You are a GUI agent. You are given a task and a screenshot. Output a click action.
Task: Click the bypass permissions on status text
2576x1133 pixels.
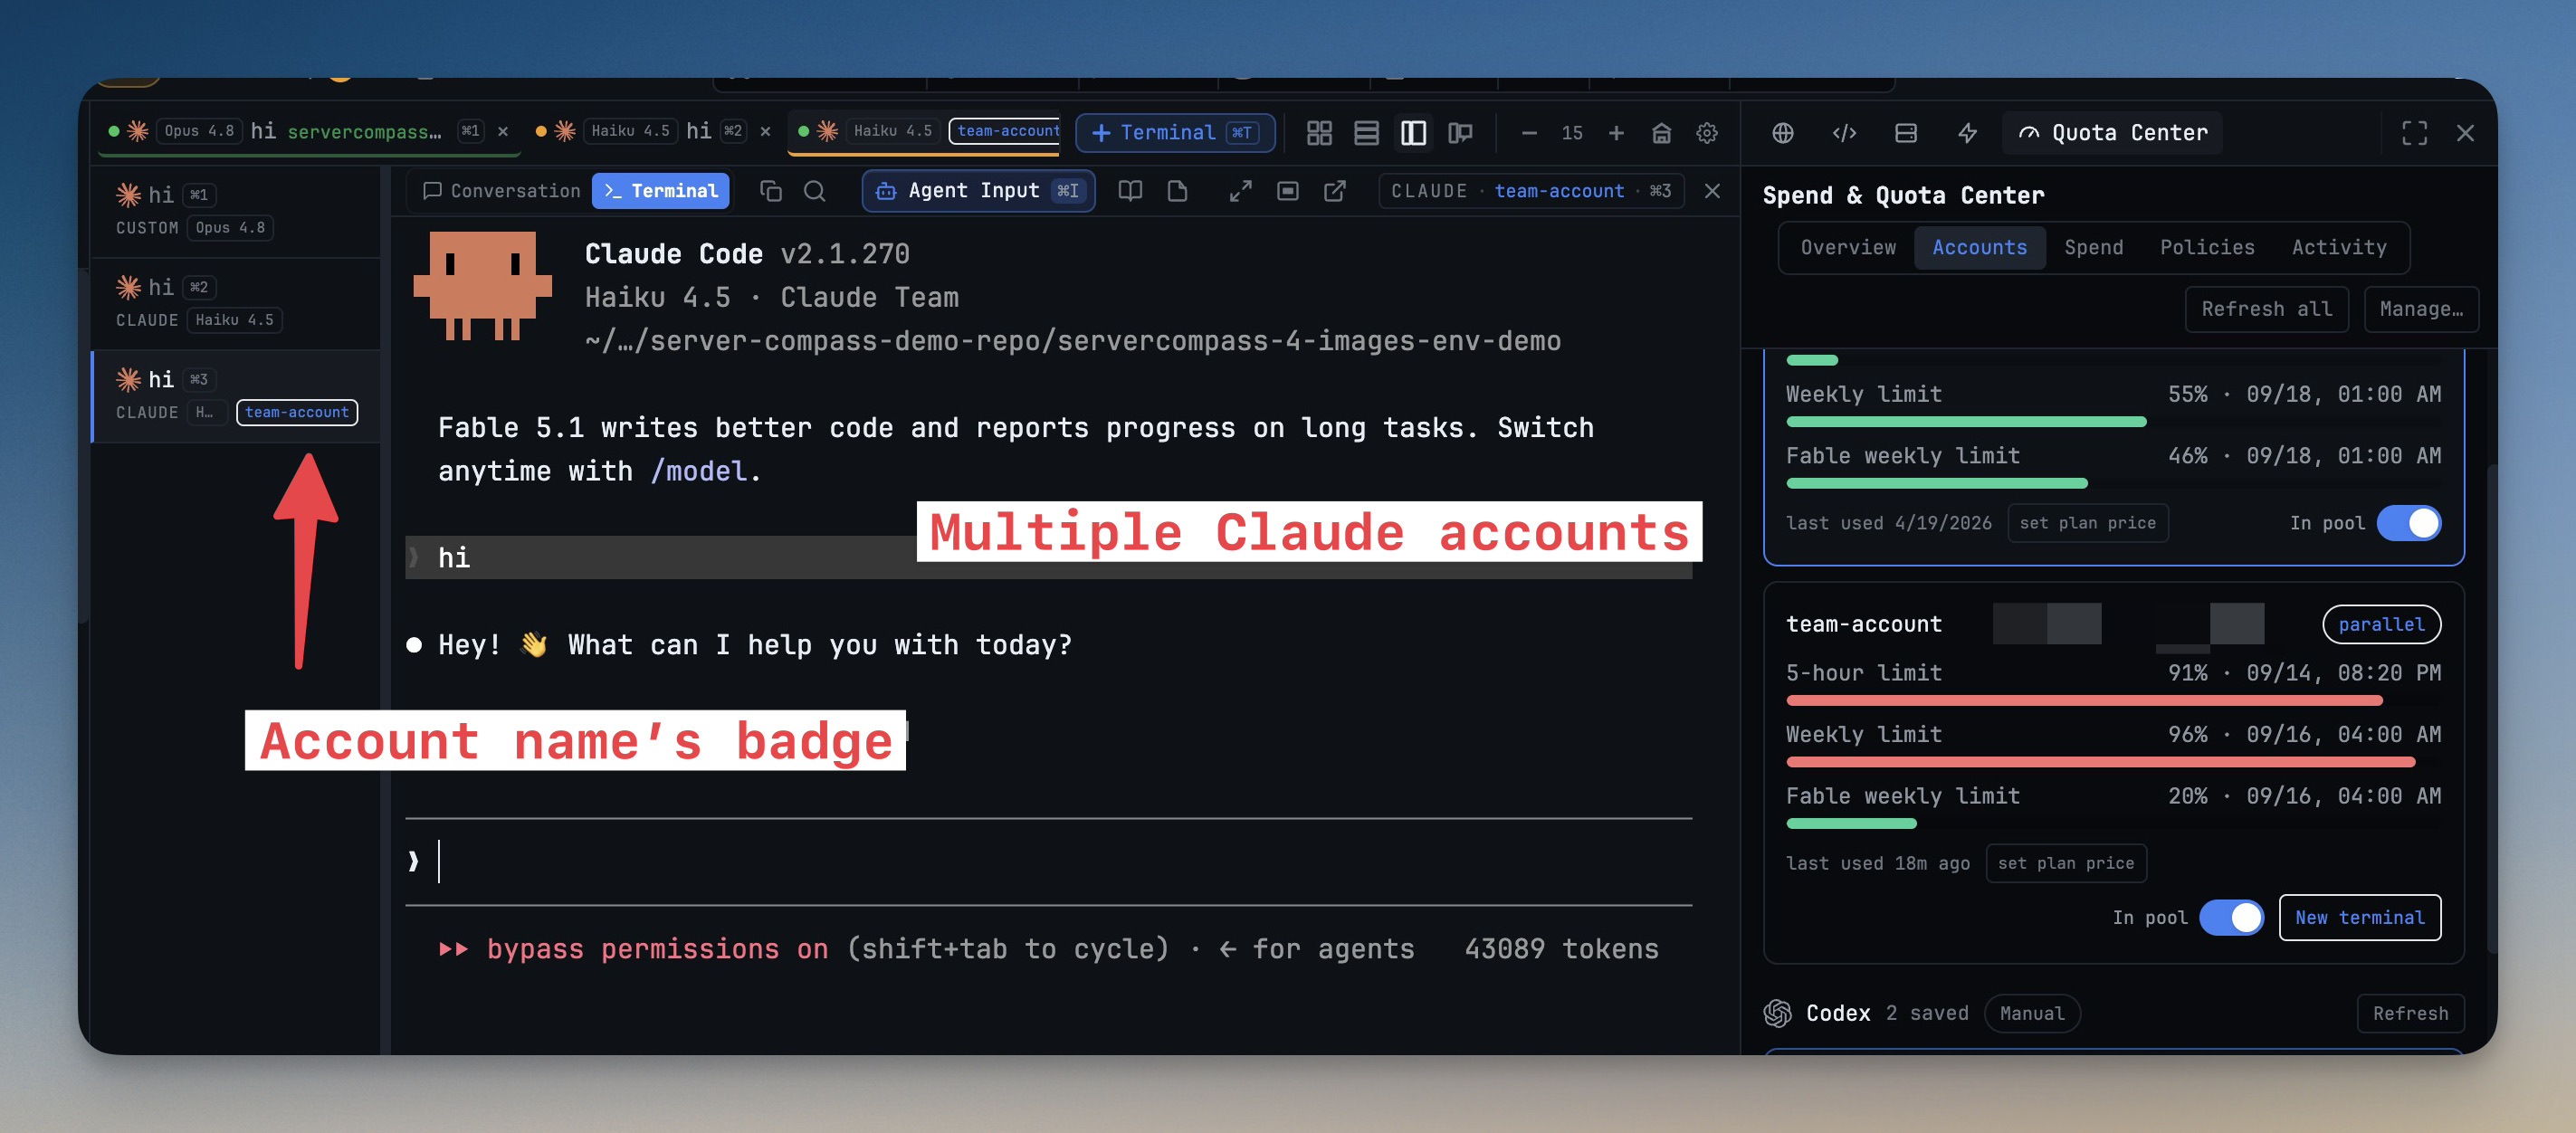click(657, 948)
